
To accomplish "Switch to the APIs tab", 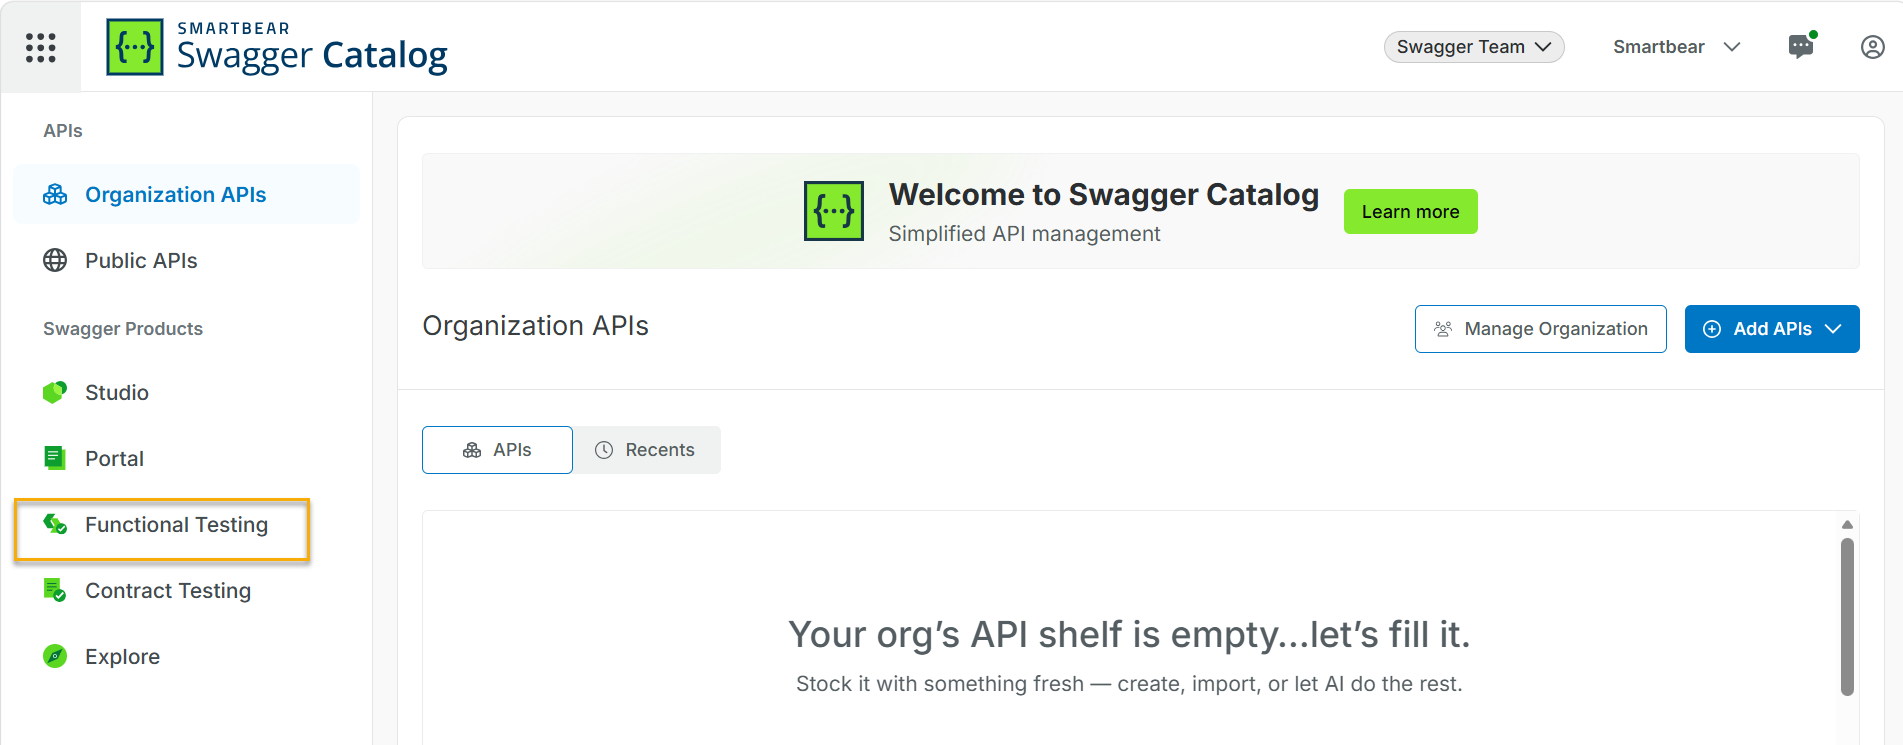I will click(x=497, y=450).
